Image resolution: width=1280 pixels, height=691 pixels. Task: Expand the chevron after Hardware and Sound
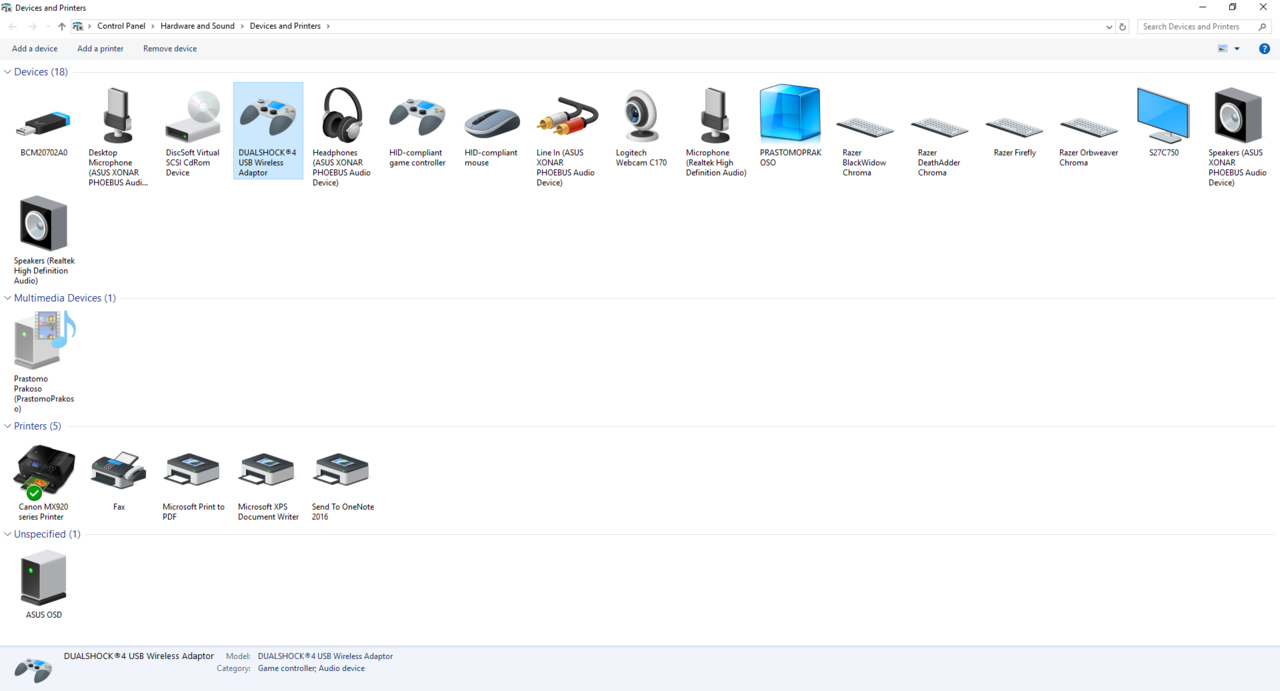tap(242, 26)
